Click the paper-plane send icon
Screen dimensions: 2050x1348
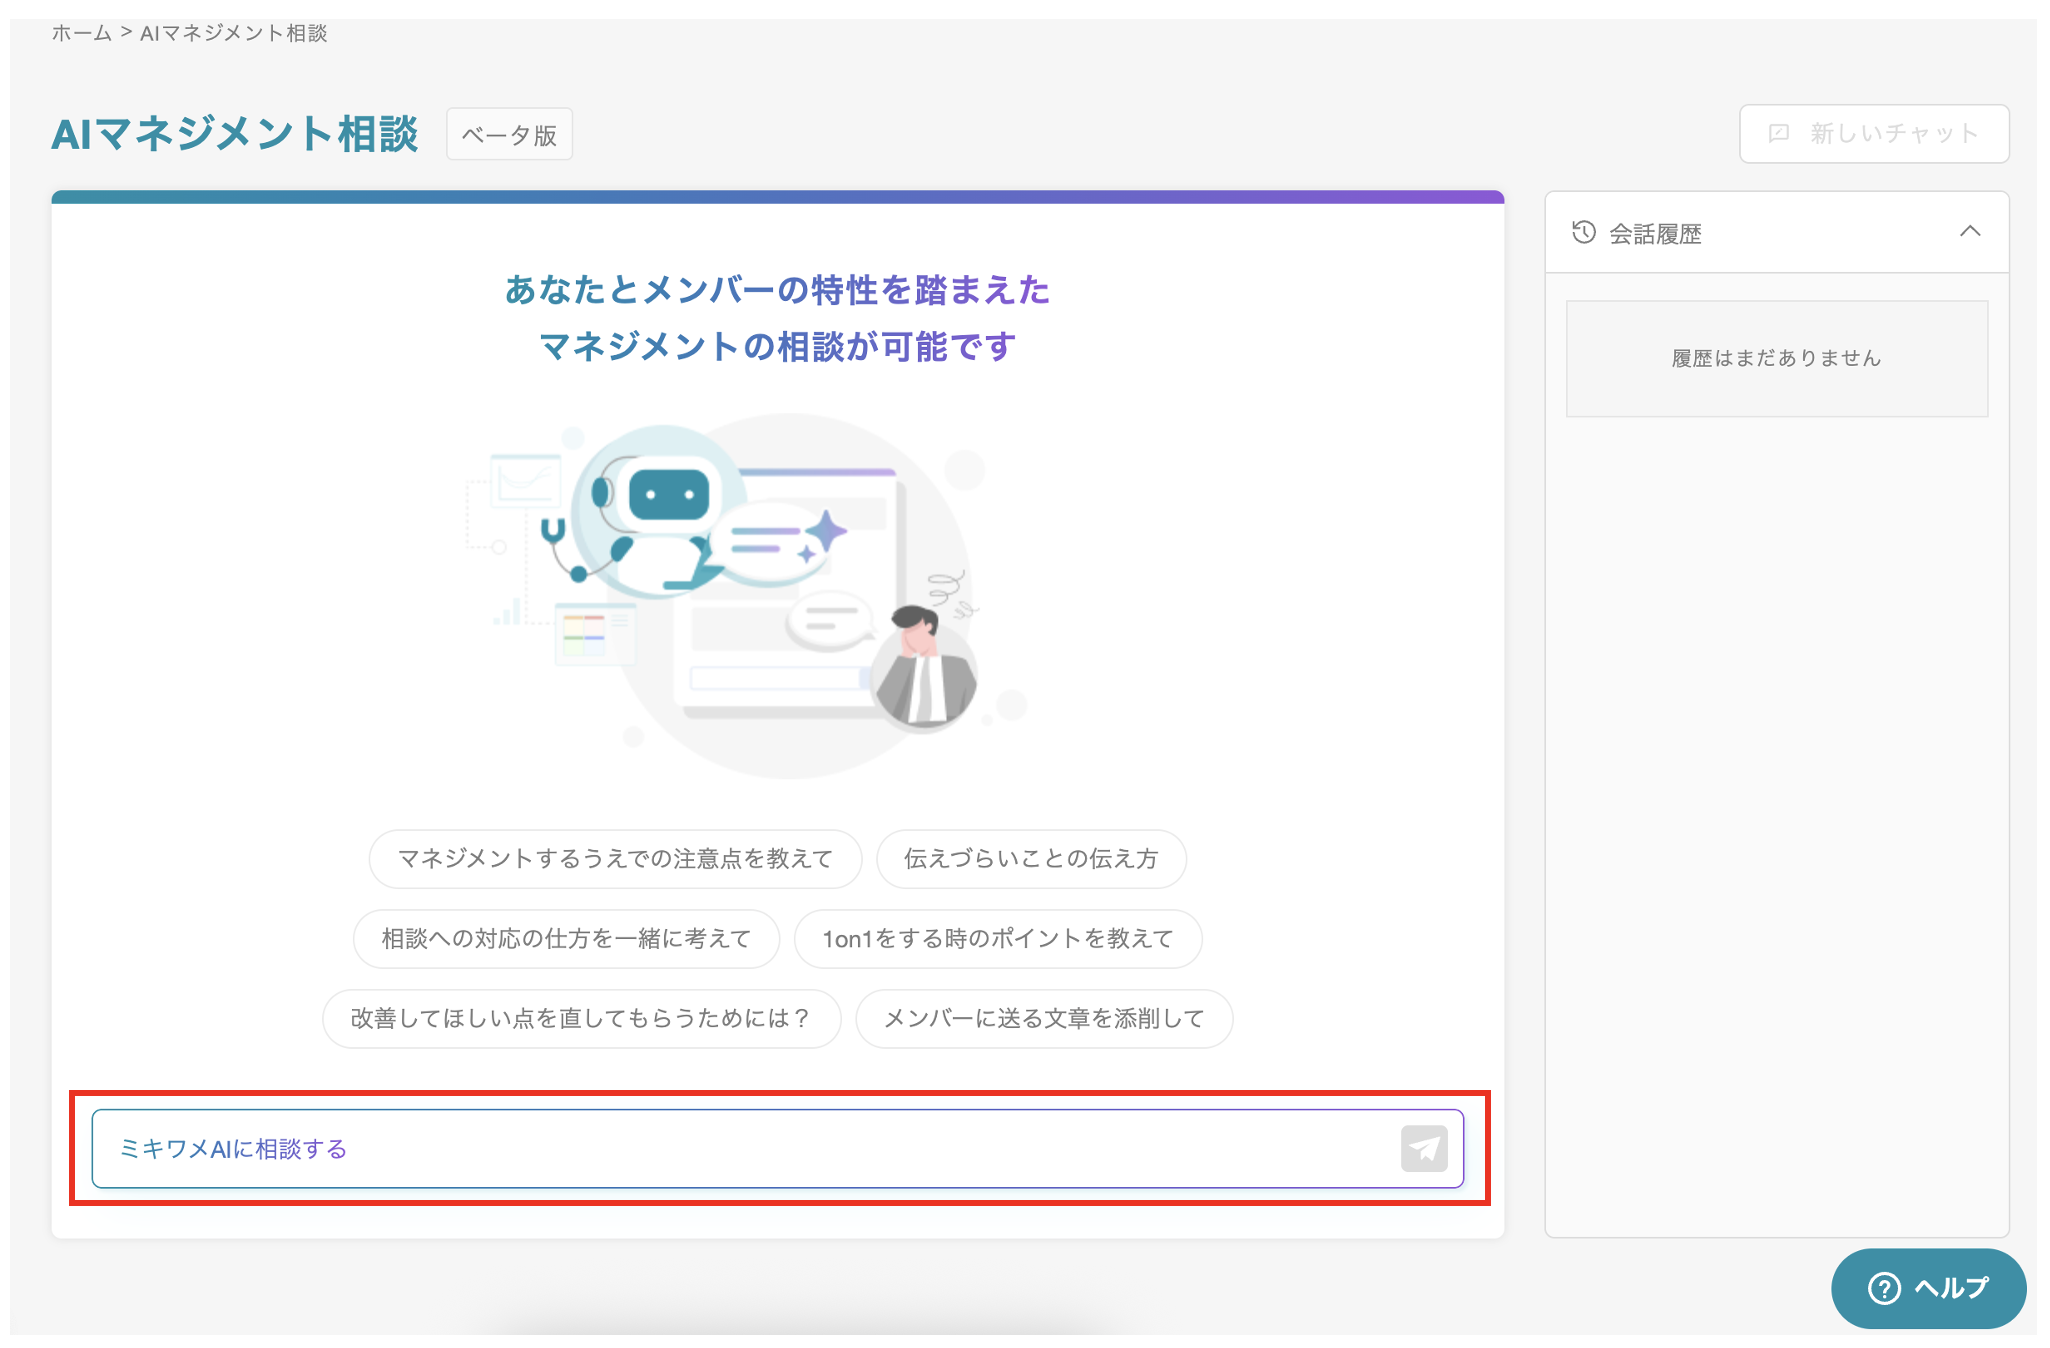(x=1423, y=1148)
